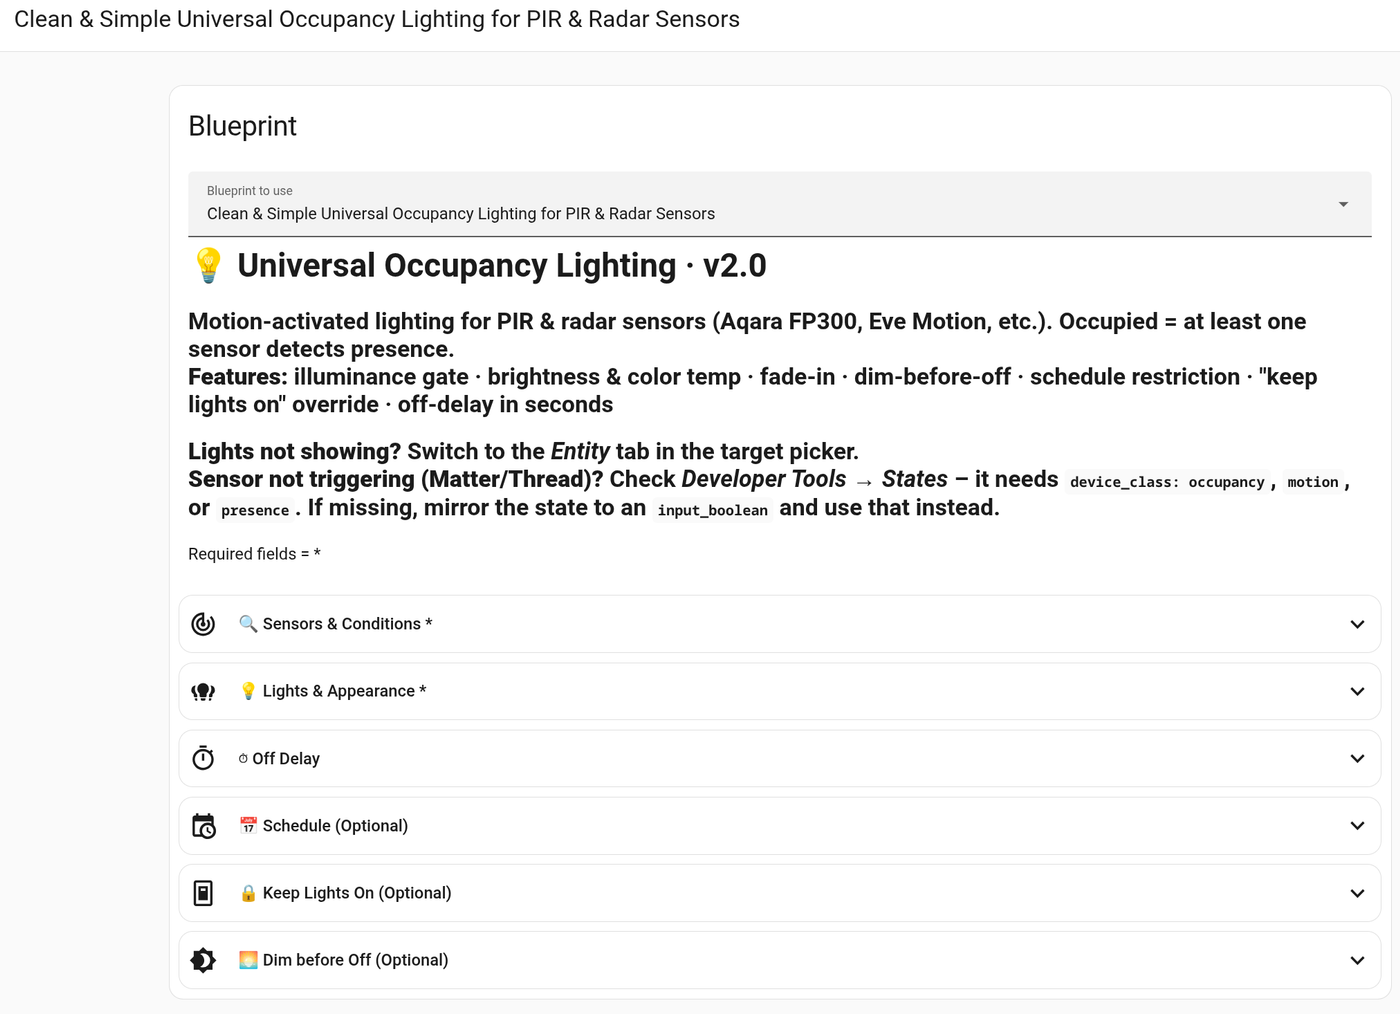Image resolution: width=1400 pixels, height=1014 pixels.
Task: Click the switch icon beside Keep Lights On
Action: (x=203, y=893)
